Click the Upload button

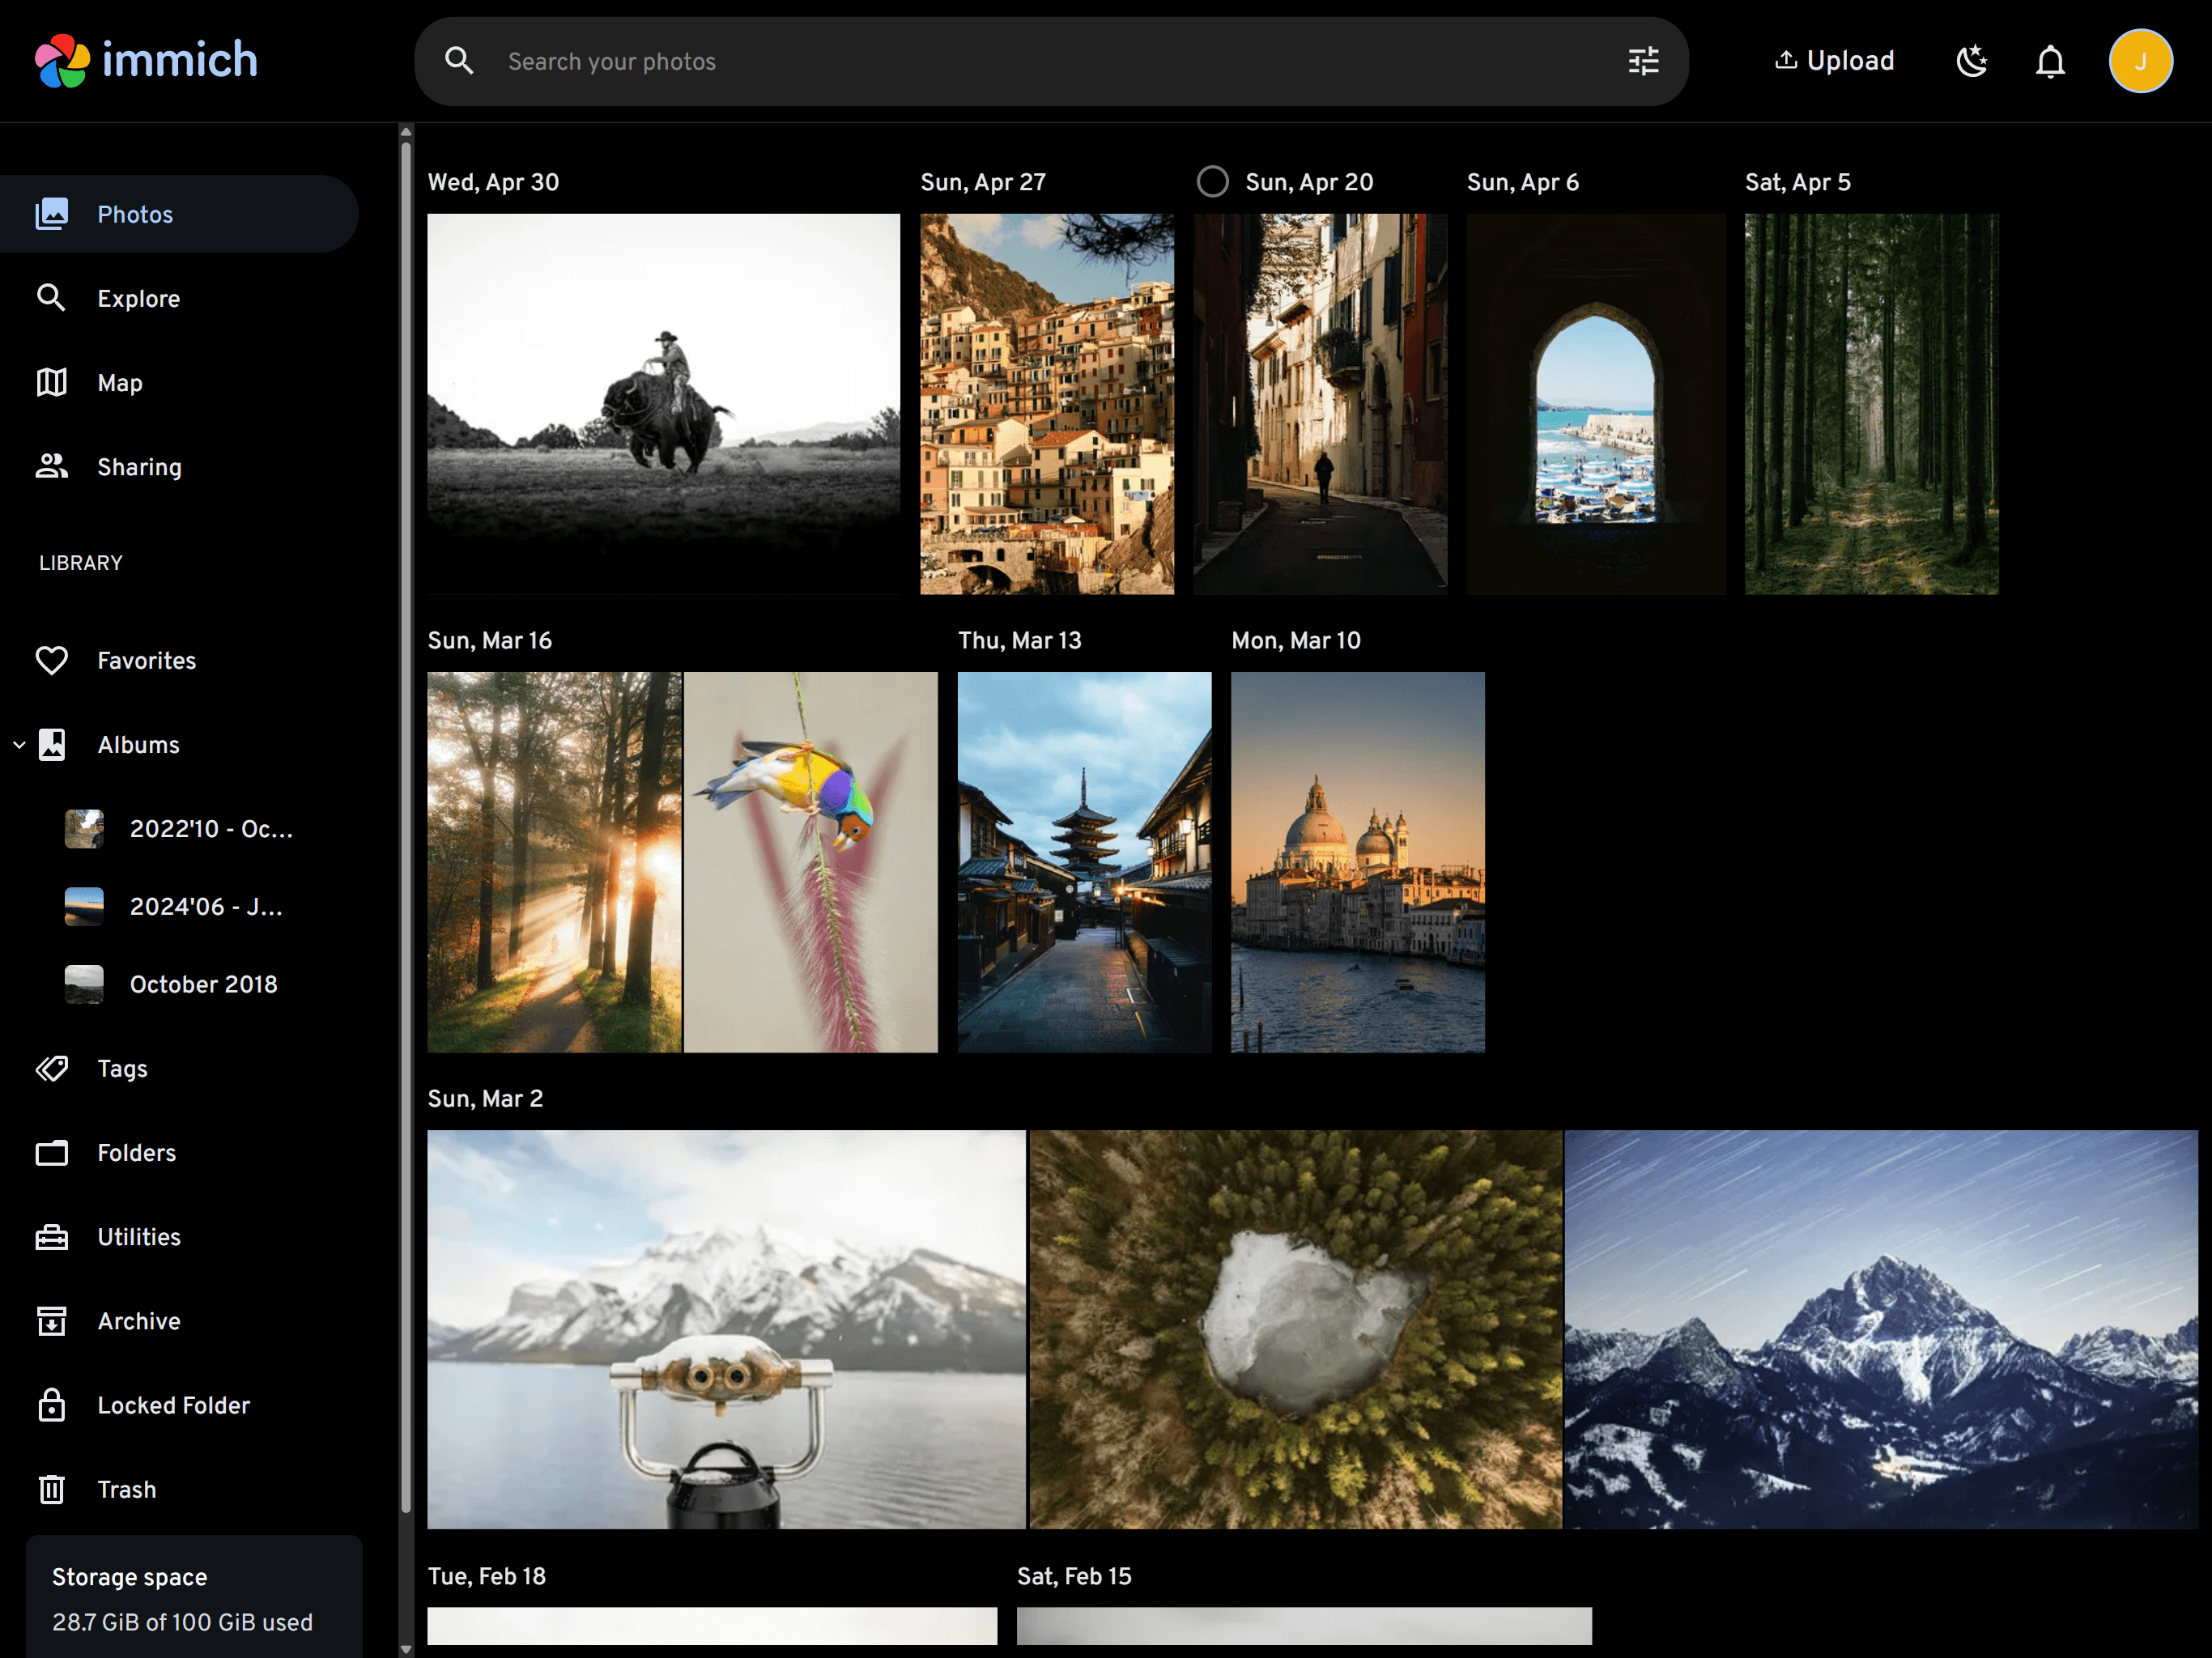pyautogui.click(x=1834, y=61)
